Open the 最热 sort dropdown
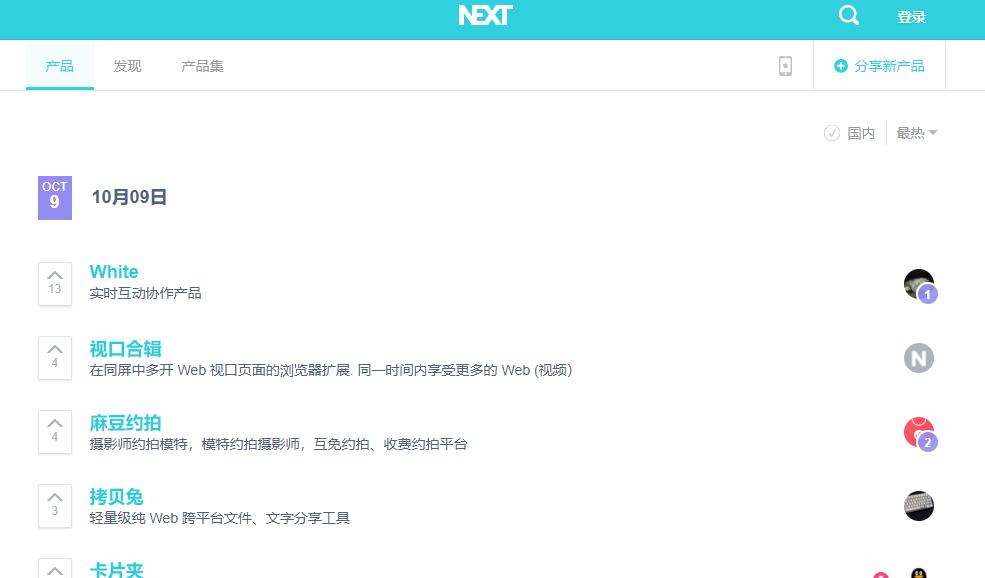Viewport: 985px width, 578px height. pyautogui.click(x=915, y=132)
